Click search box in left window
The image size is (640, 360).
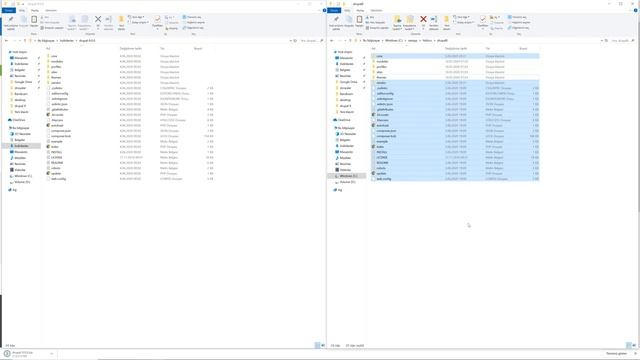[x=312, y=41]
